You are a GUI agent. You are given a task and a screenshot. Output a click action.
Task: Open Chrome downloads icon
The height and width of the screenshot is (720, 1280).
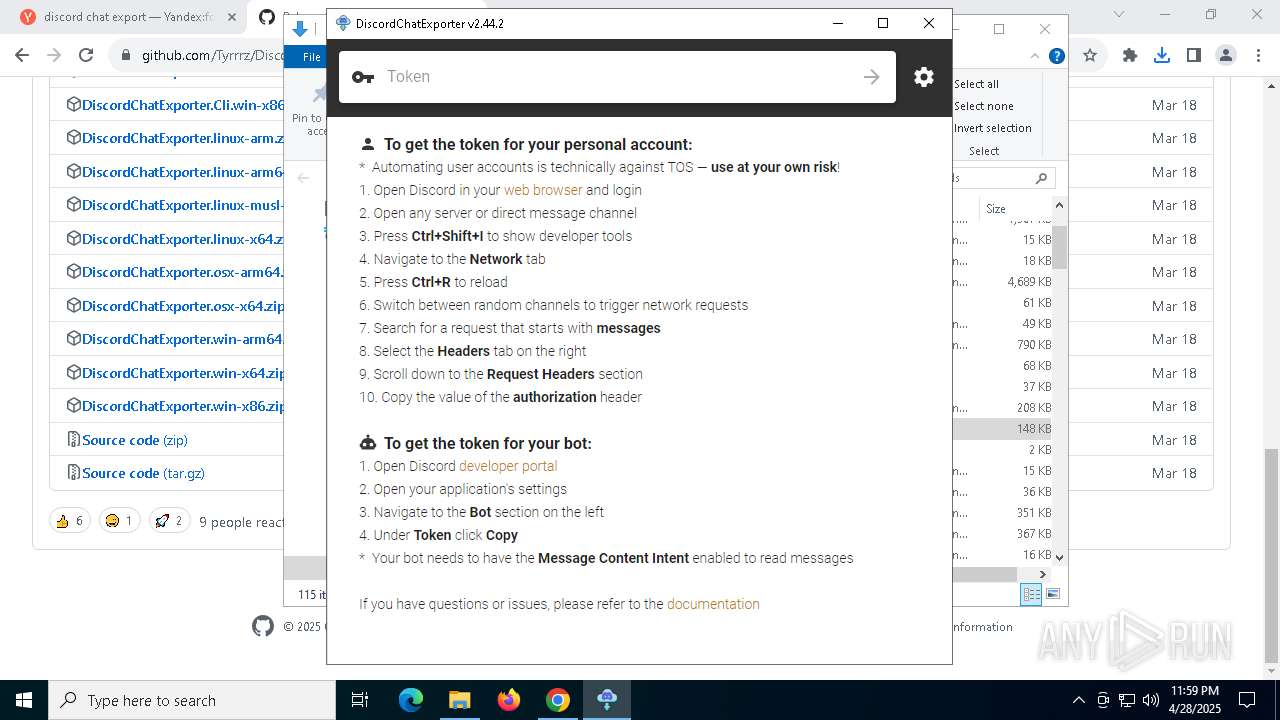pyautogui.click(x=1162, y=56)
